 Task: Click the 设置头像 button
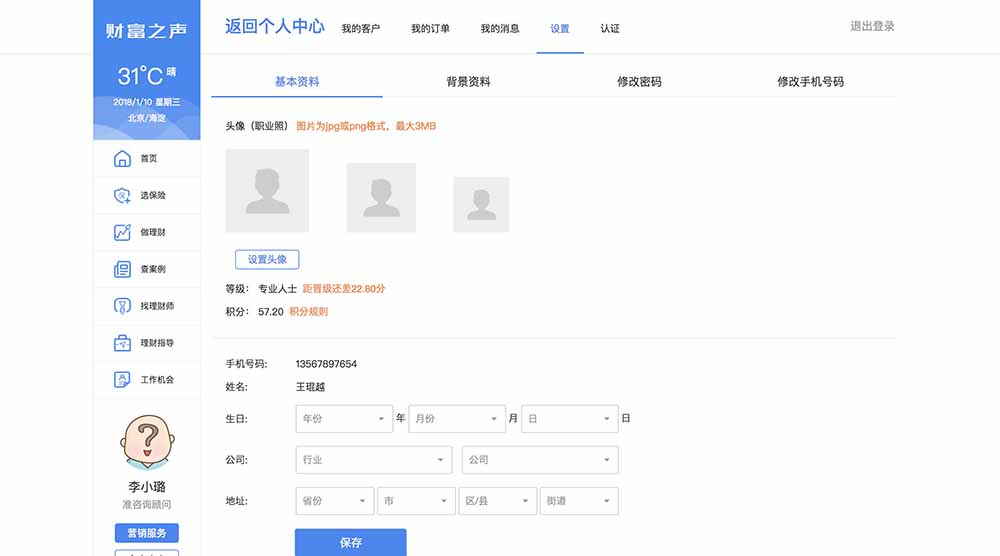[x=267, y=260]
